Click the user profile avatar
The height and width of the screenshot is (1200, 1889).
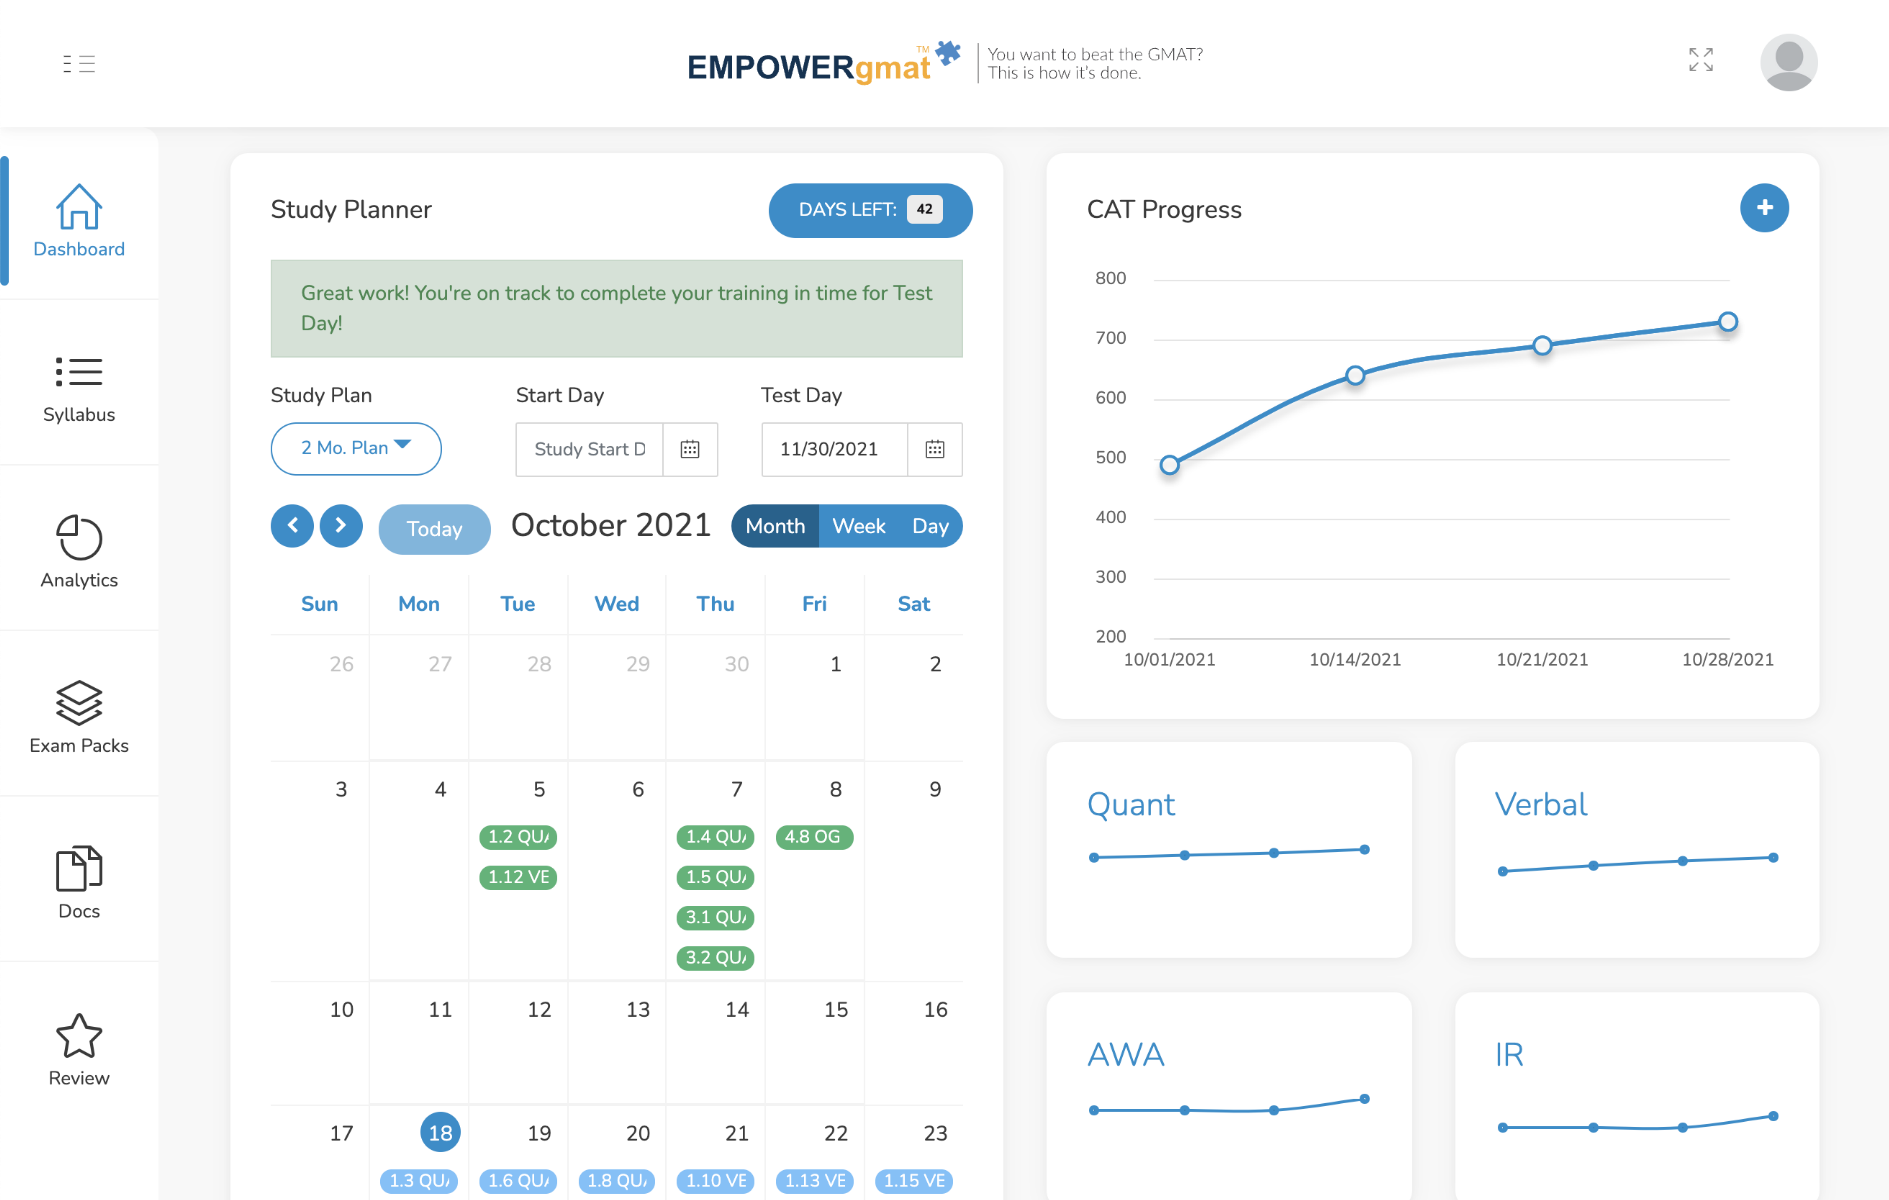click(x=1788, y=62)
